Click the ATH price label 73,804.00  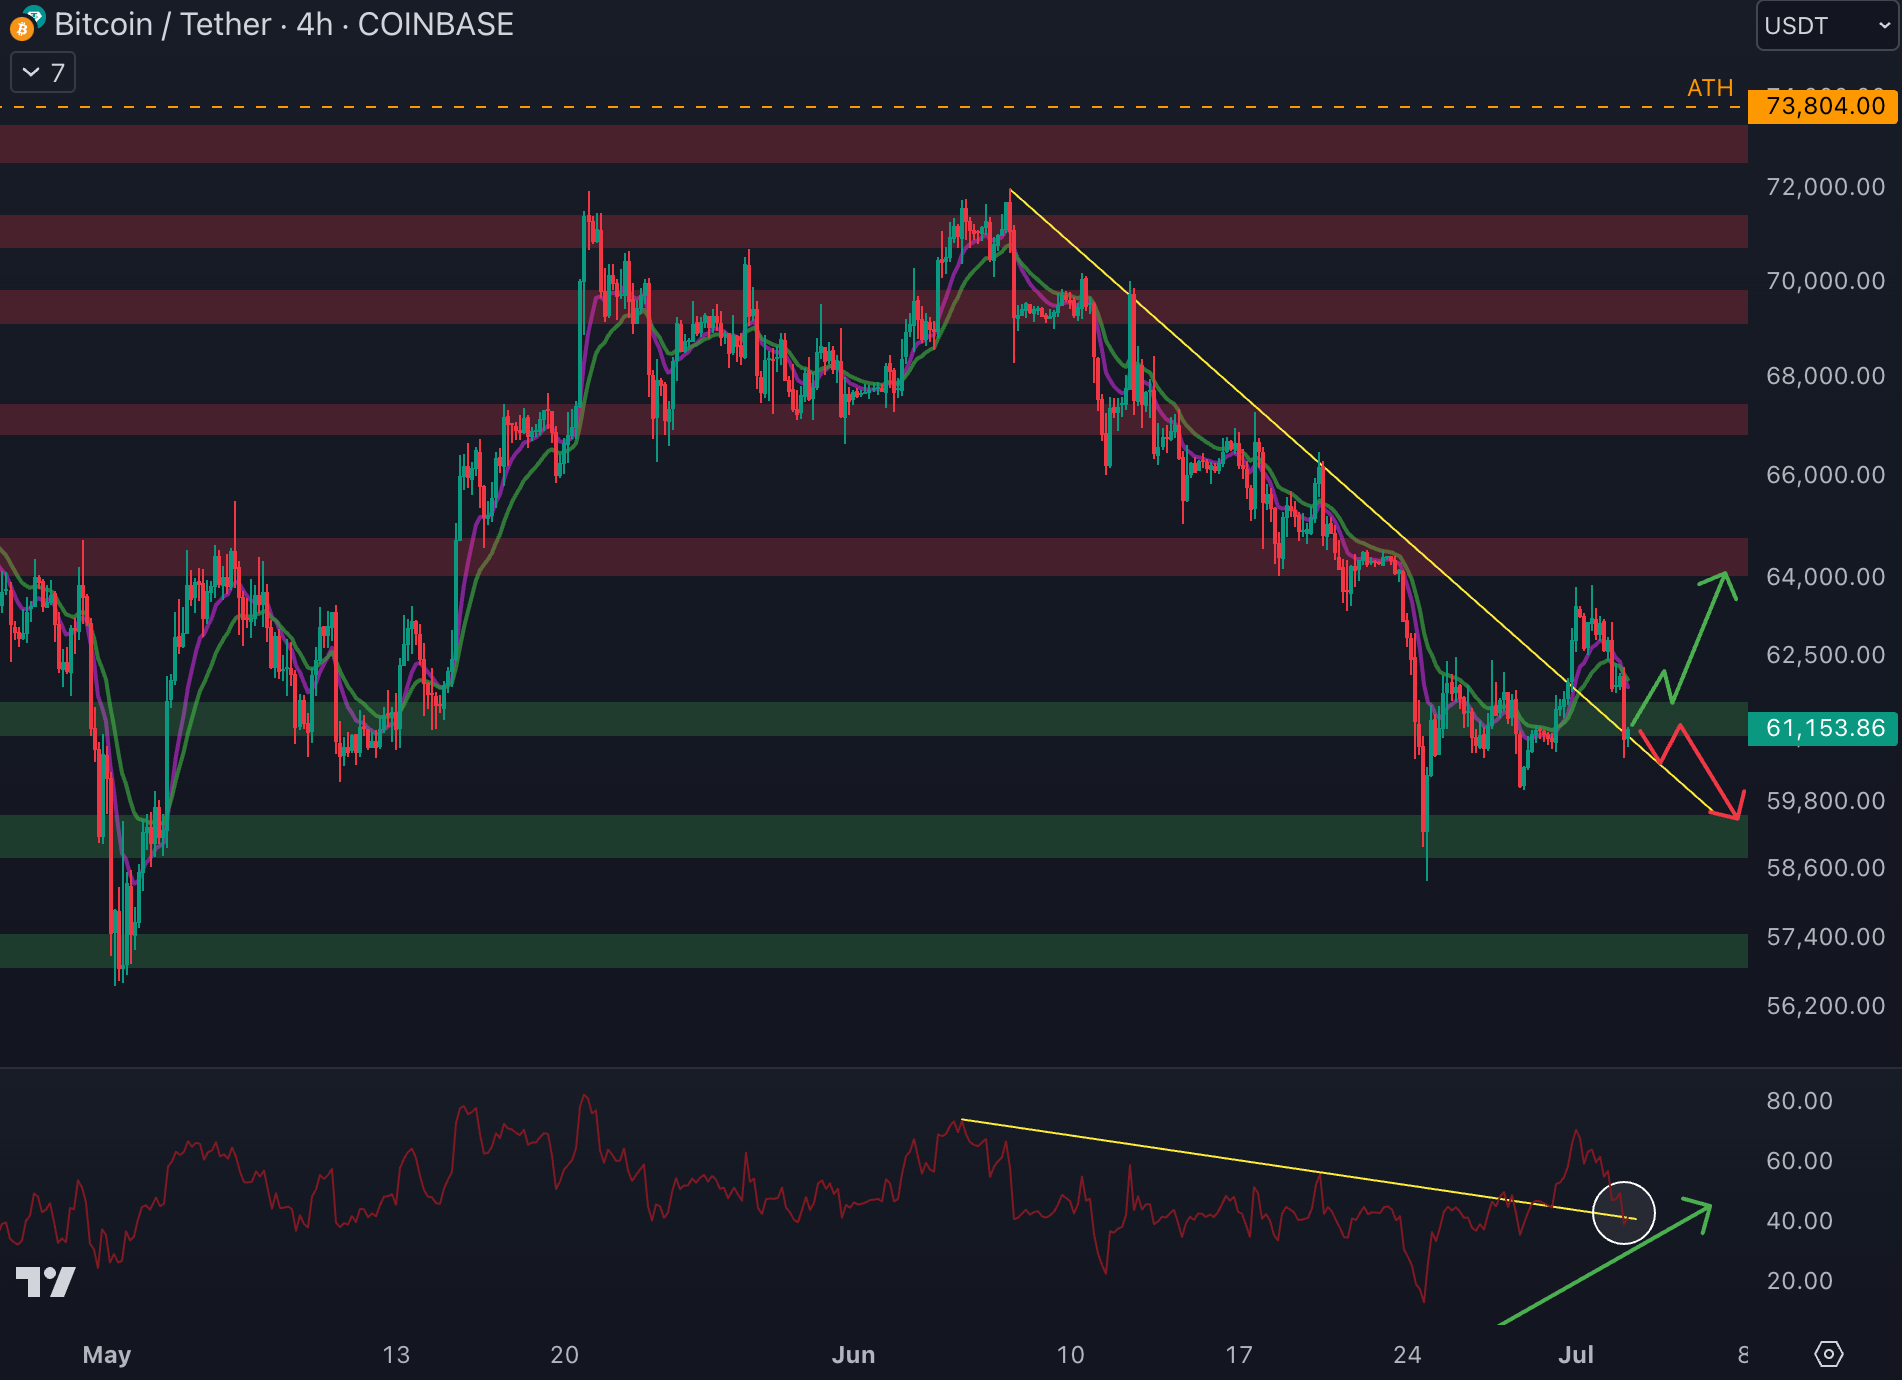(x=1824, y=106)
